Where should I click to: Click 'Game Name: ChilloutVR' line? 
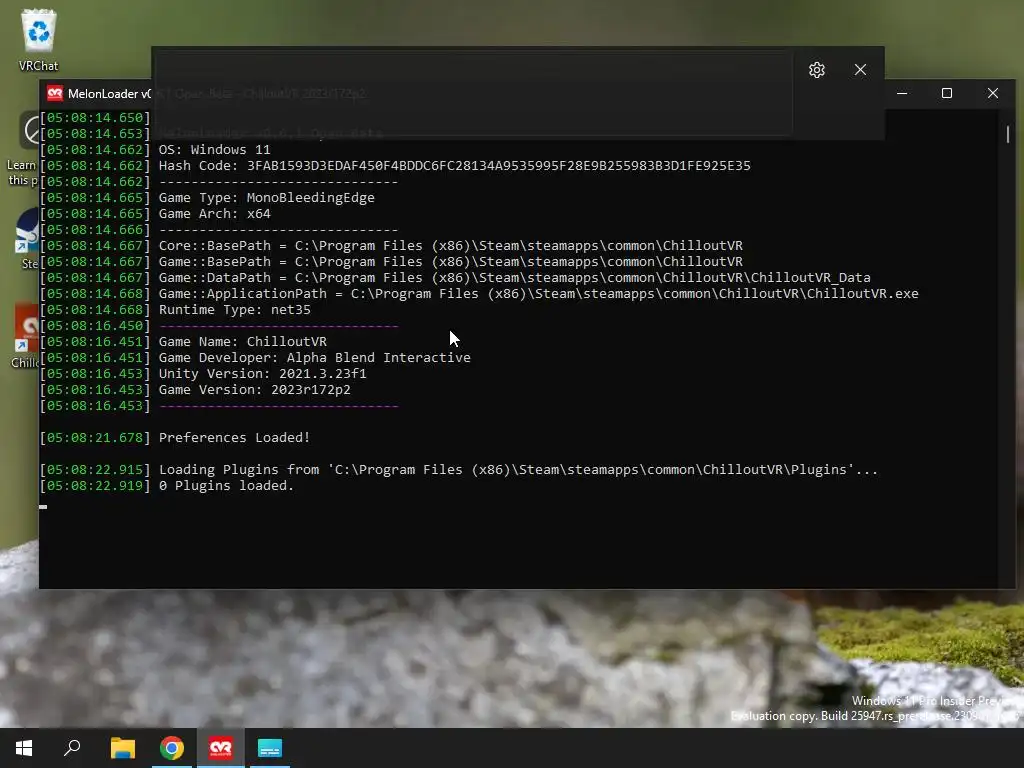(243, 342)
